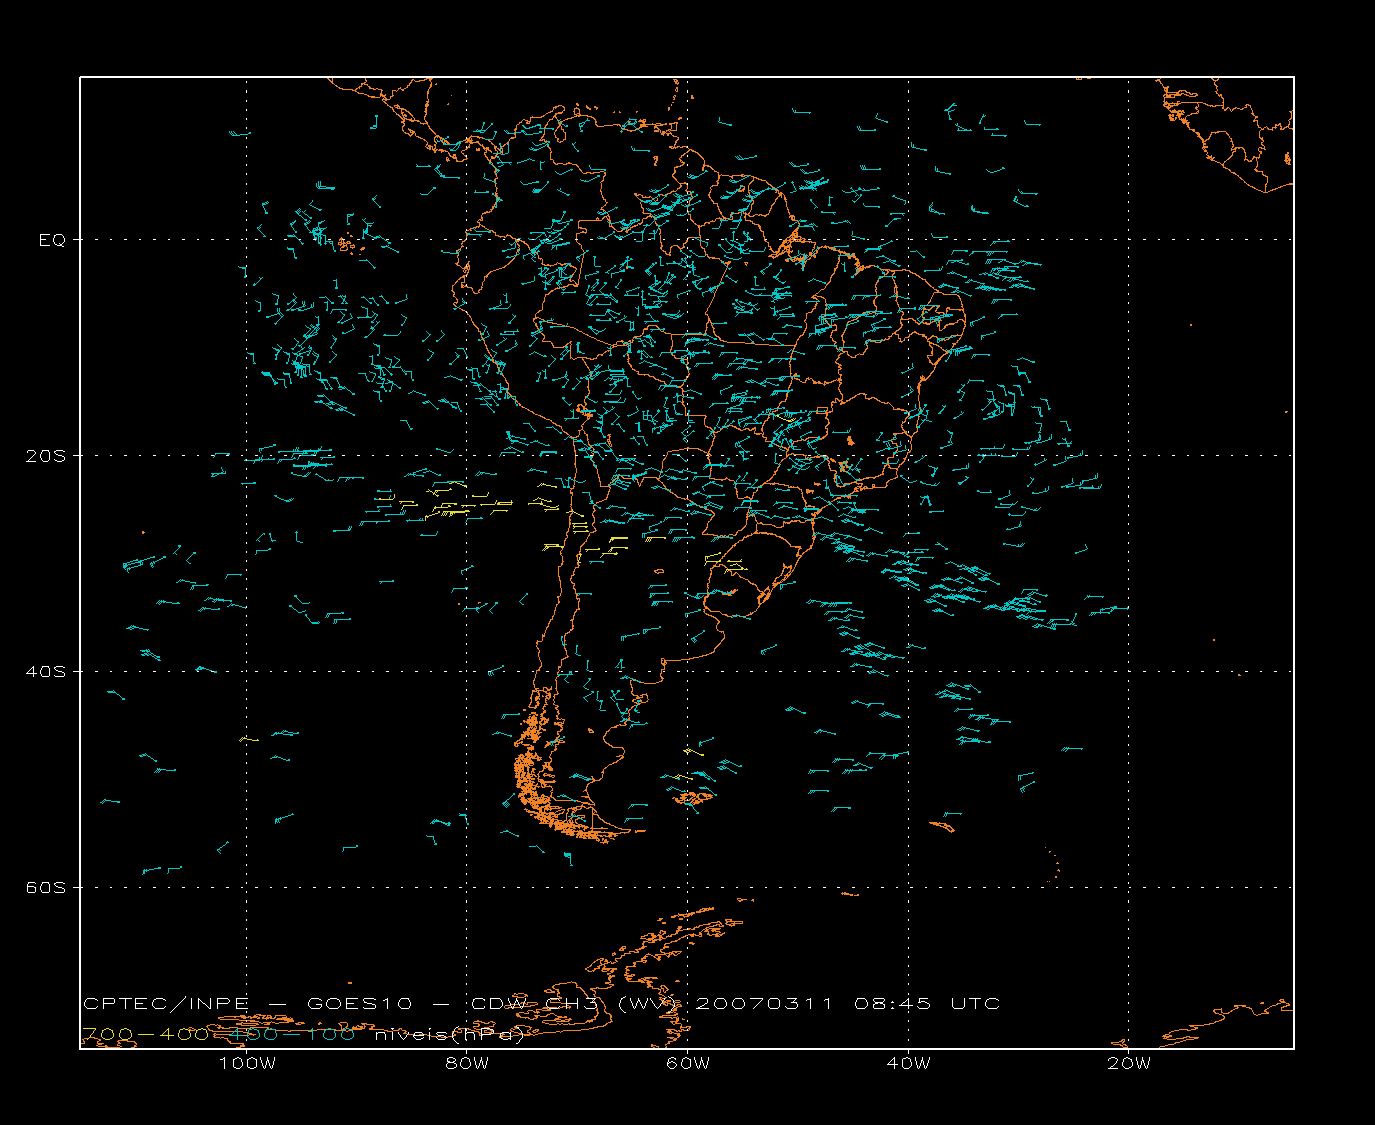This screenshot has width=1375, height=1125.
Task: Click the GOES10 satellite name
Action: click(360, 1004)
